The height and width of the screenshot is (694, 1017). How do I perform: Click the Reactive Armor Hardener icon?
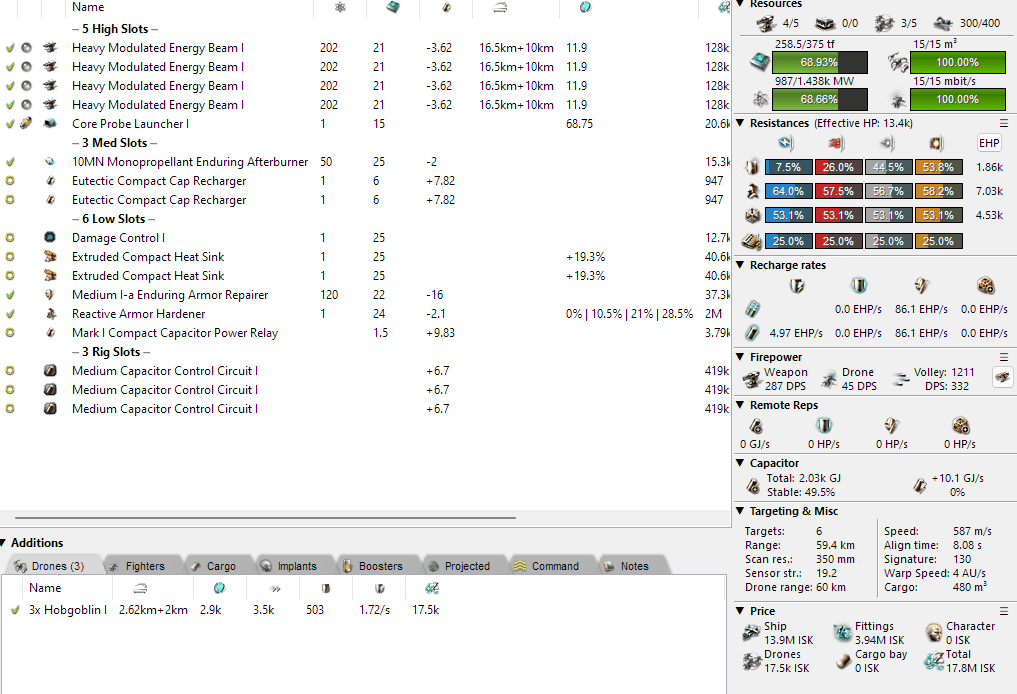tap(50, 314)
